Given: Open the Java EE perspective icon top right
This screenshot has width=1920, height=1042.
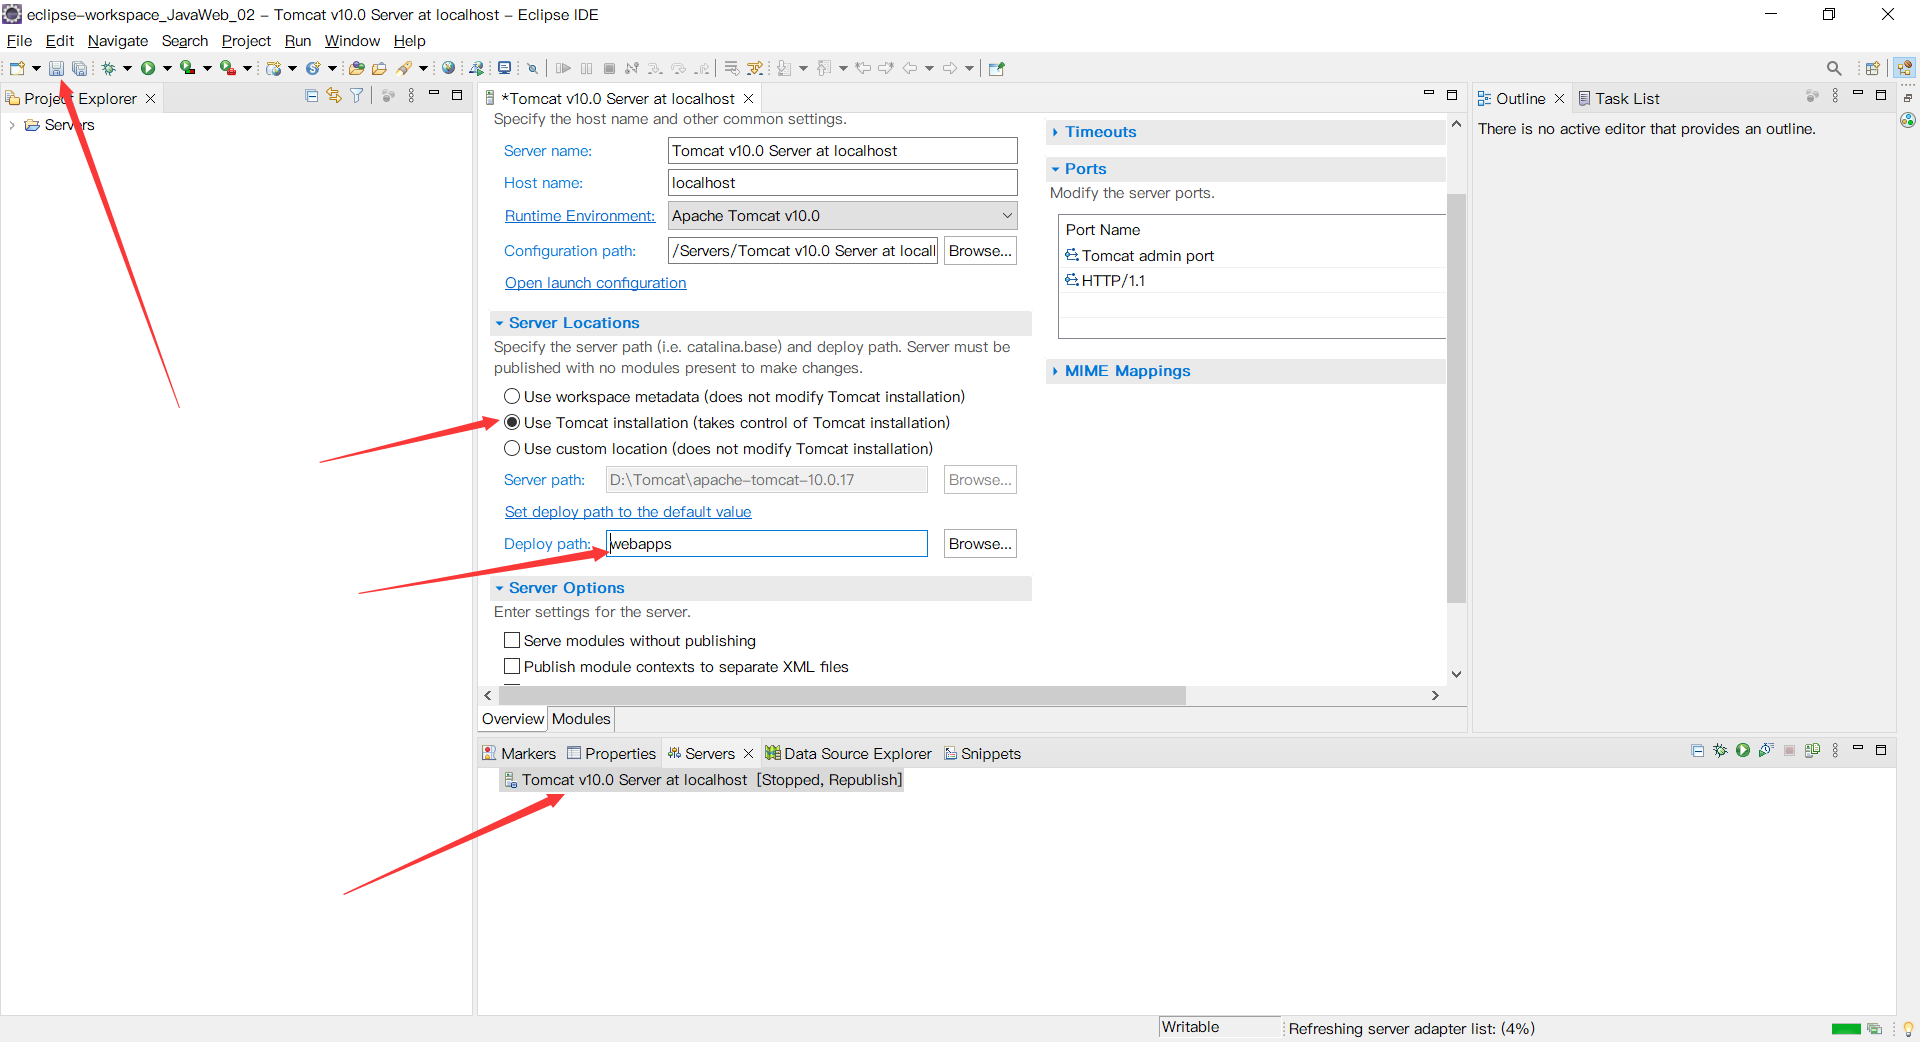Looking at the screenshot, I should [x=1906, y=68].
